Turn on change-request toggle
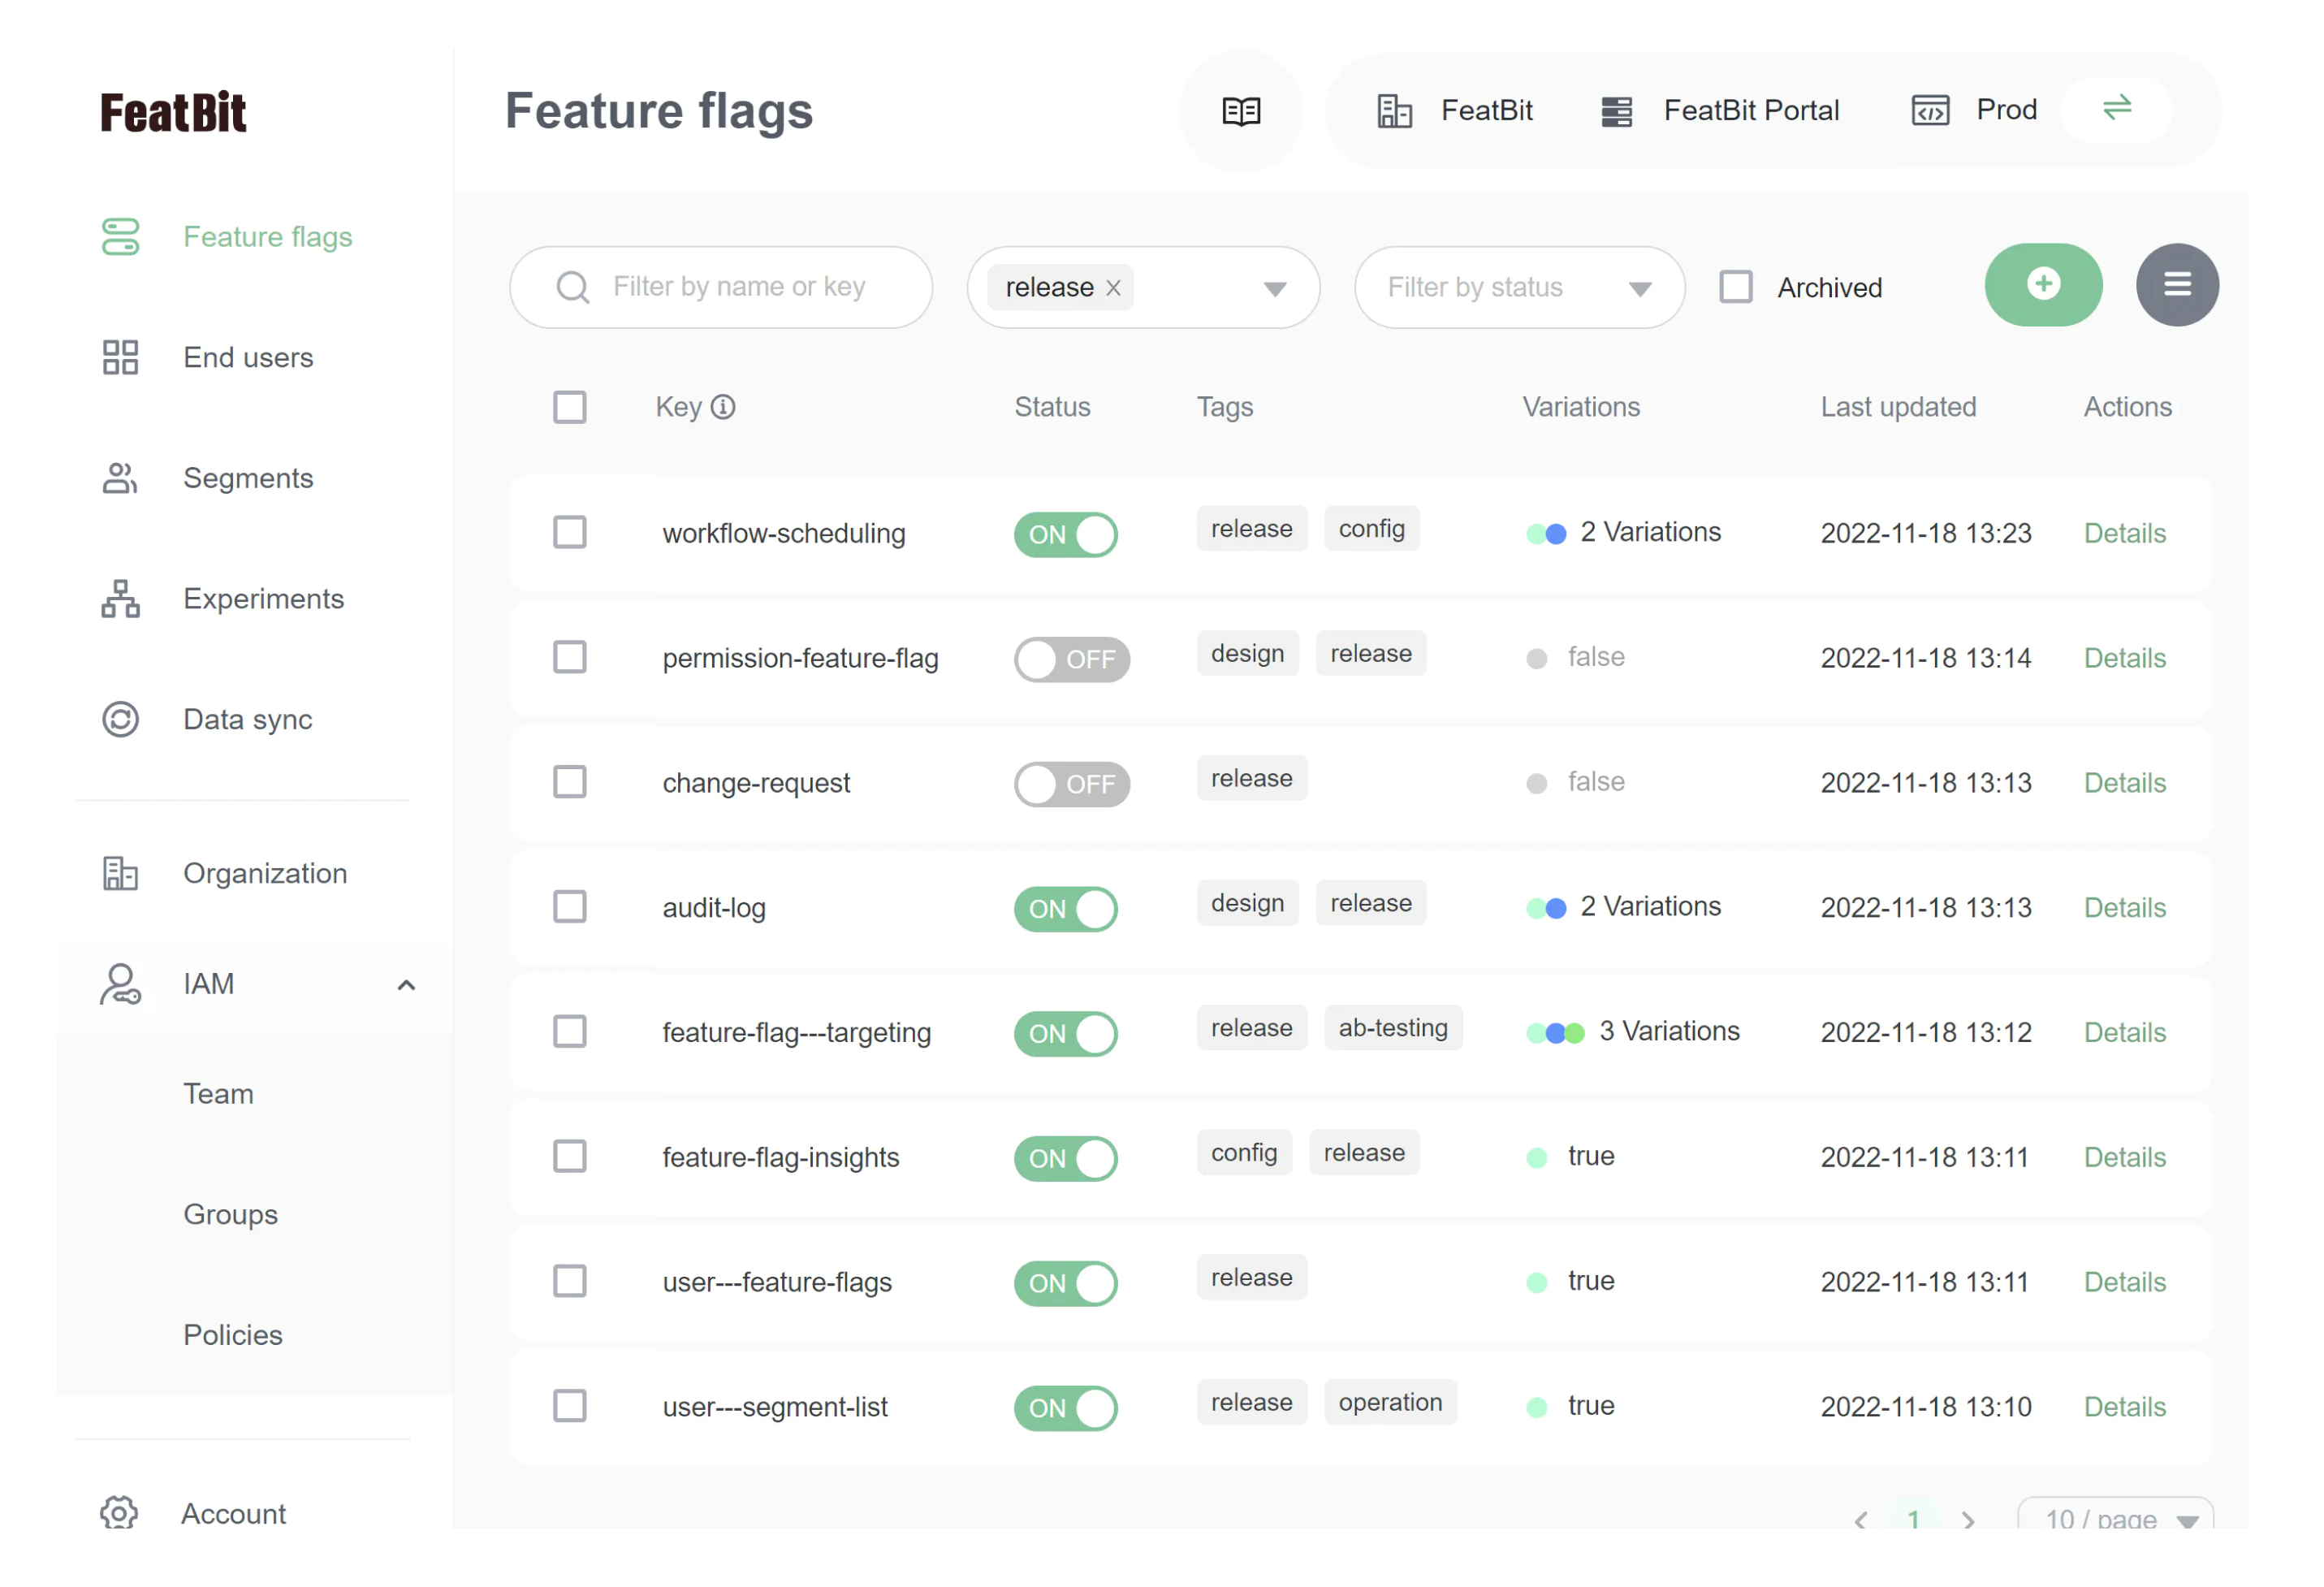Screen dimensions: 2324x1587 point(1071,784)
